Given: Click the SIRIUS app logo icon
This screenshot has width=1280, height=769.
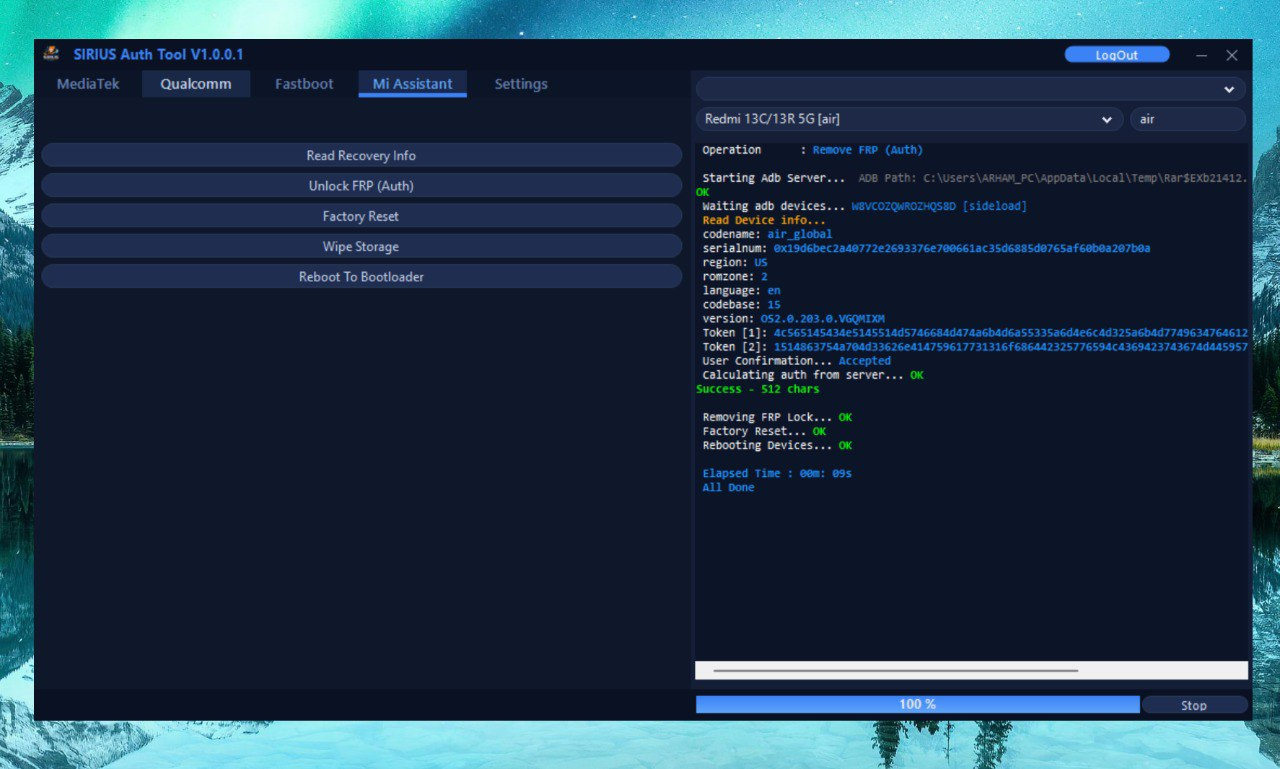Looking at the screenshot, I should pyautogui.click(x=51, y=55).
